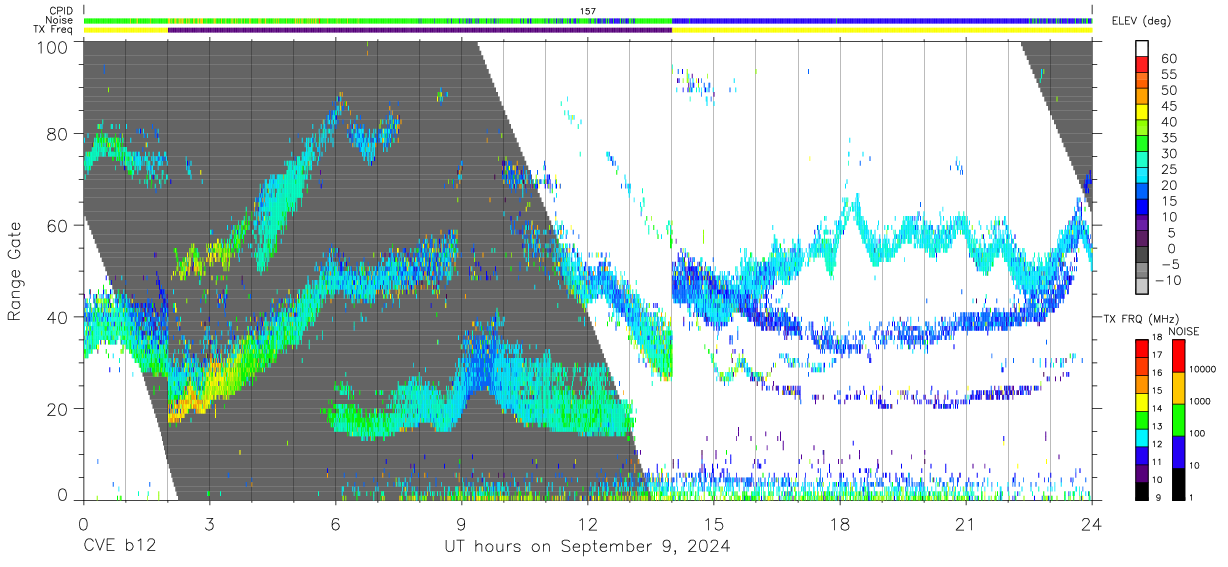
Task: Click the 'TX FRQ (MHz)' legend title
Action: [1140, 319]
